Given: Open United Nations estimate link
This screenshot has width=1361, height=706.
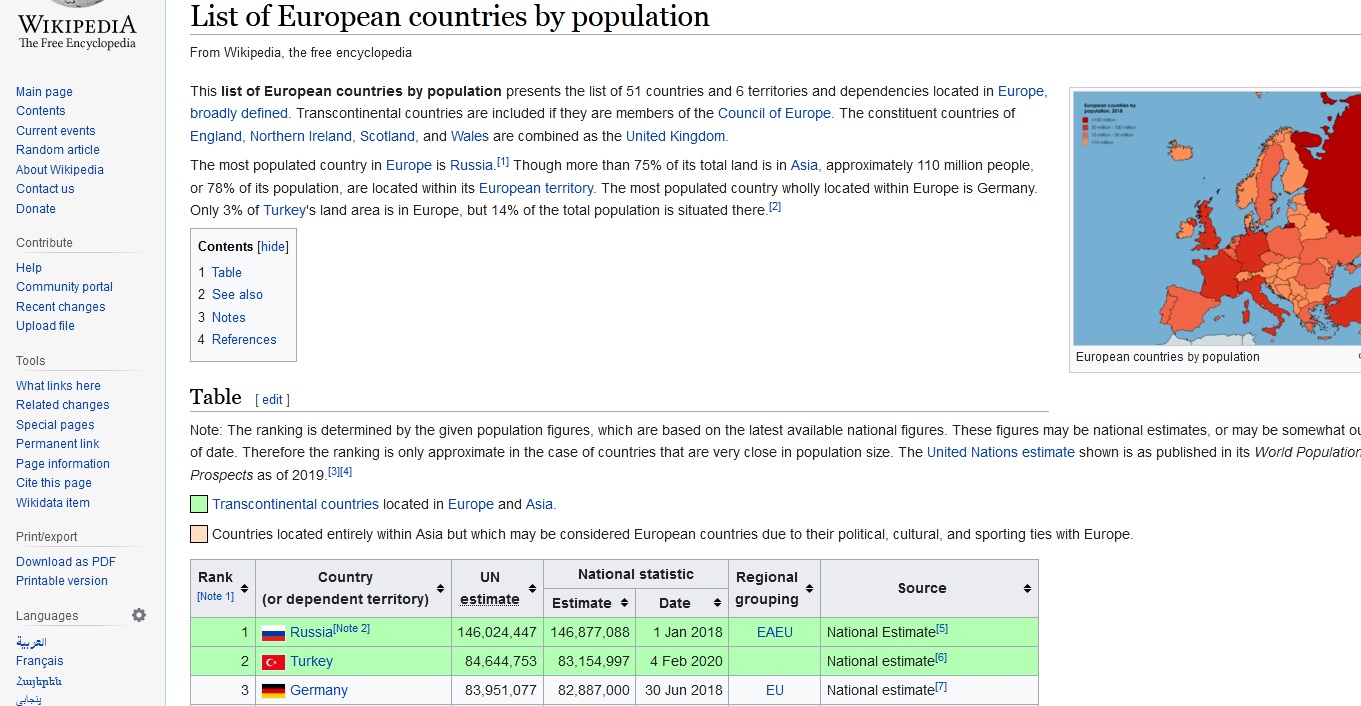Looking at the screenshot, I should (x=1001, y=452).
